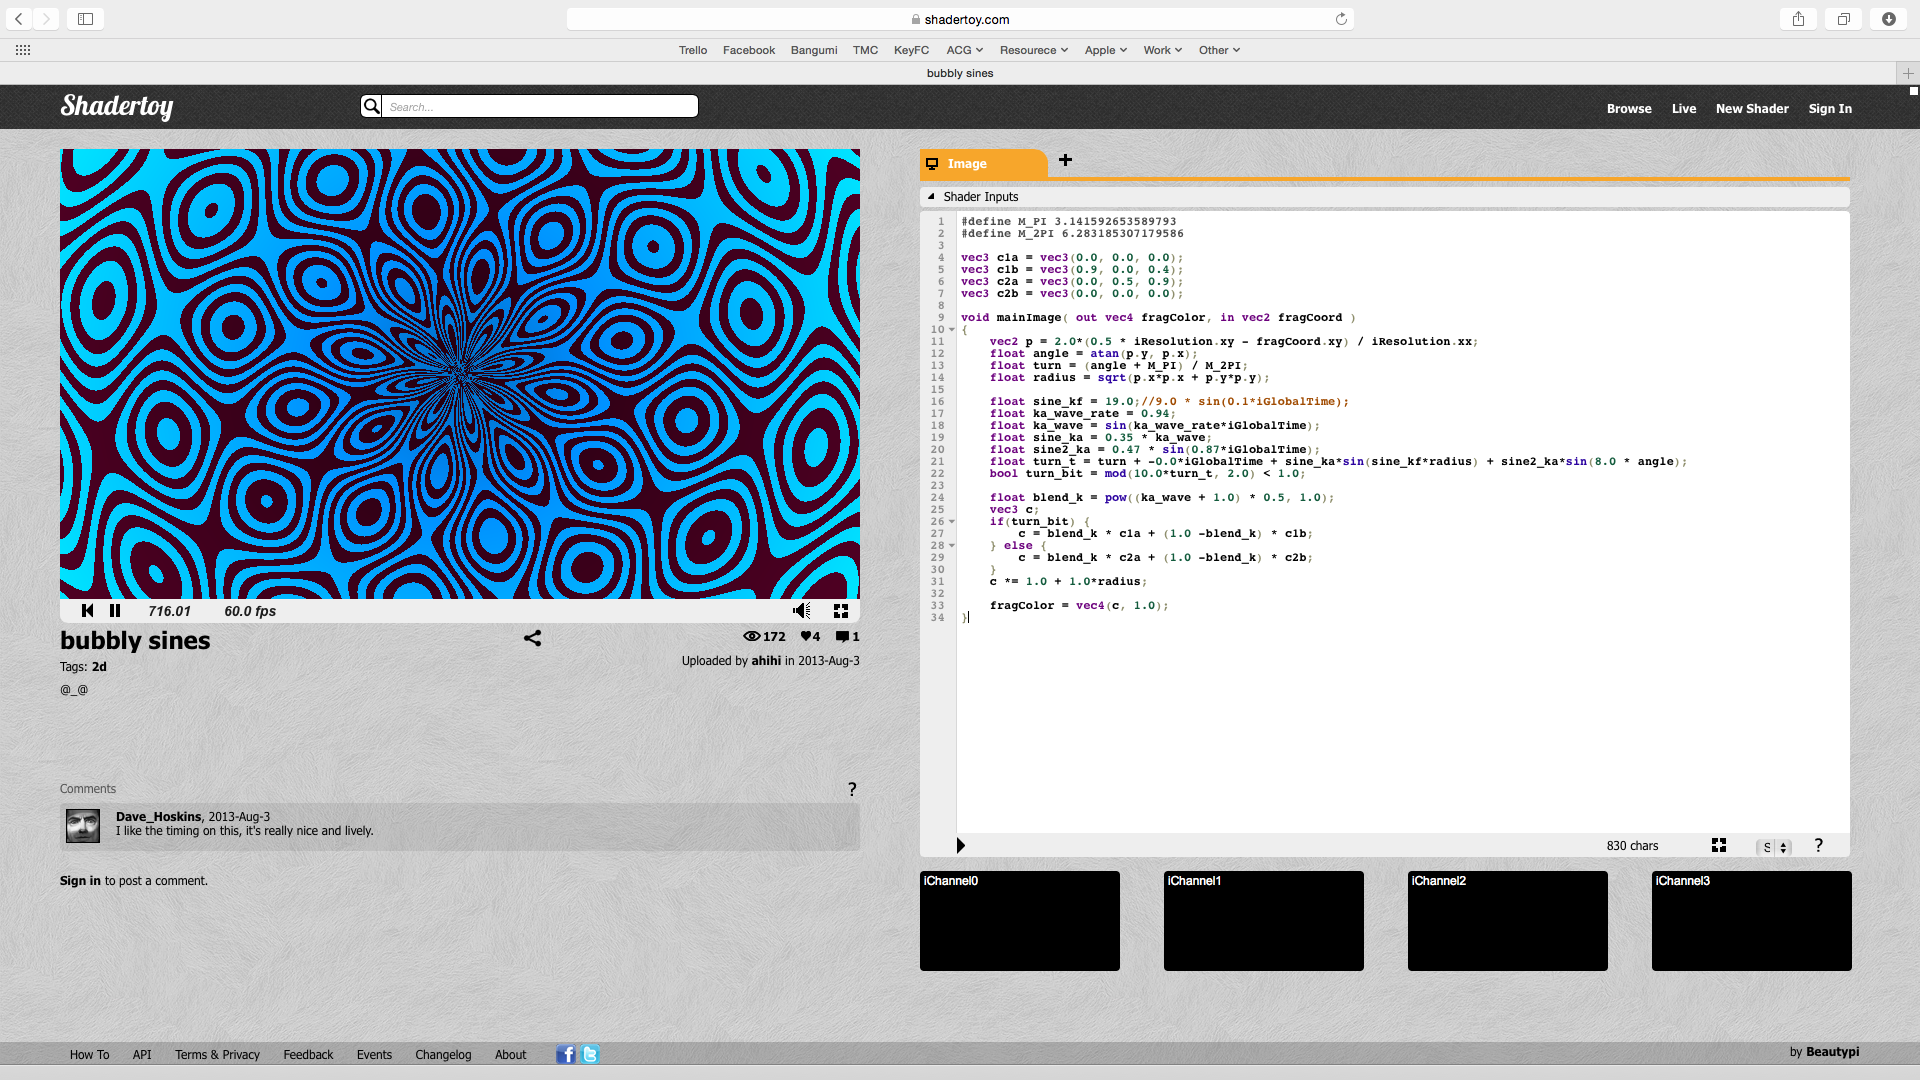Open the author ahihi's profile

click(x=766, y=661)
